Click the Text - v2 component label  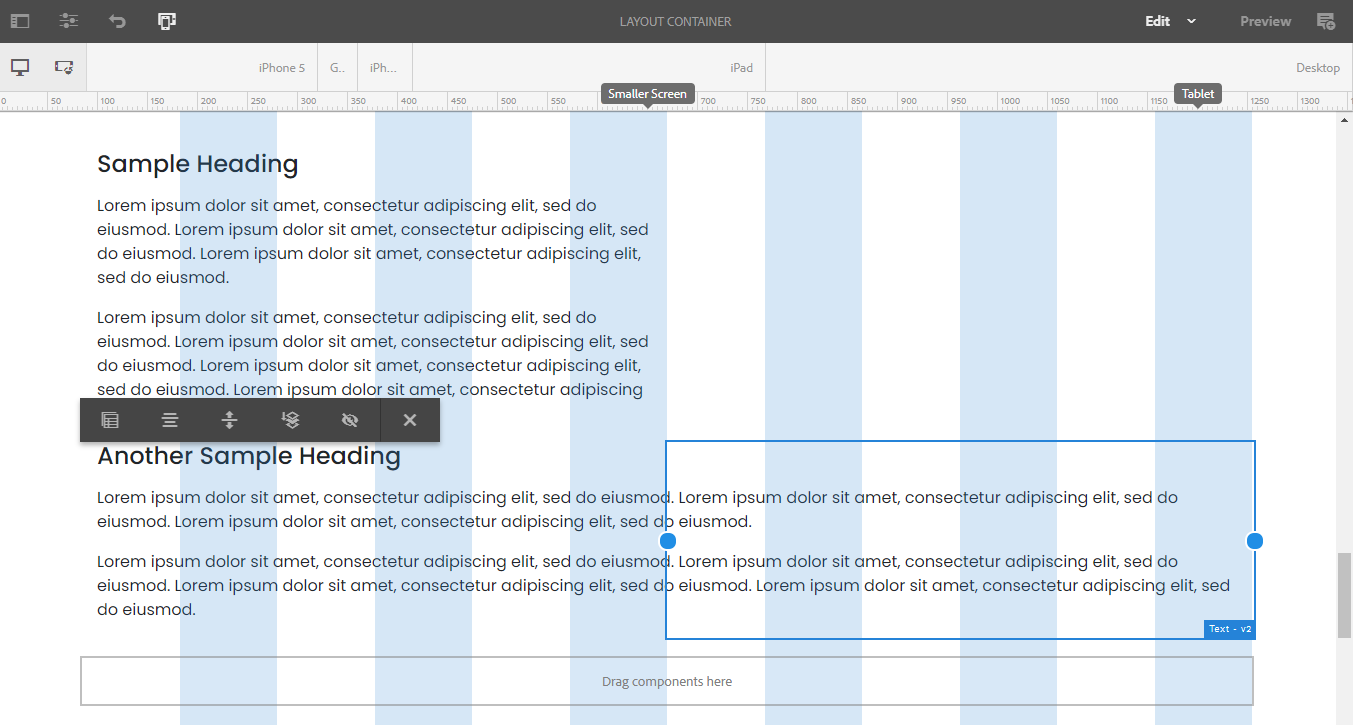(x=1229, y=629)
